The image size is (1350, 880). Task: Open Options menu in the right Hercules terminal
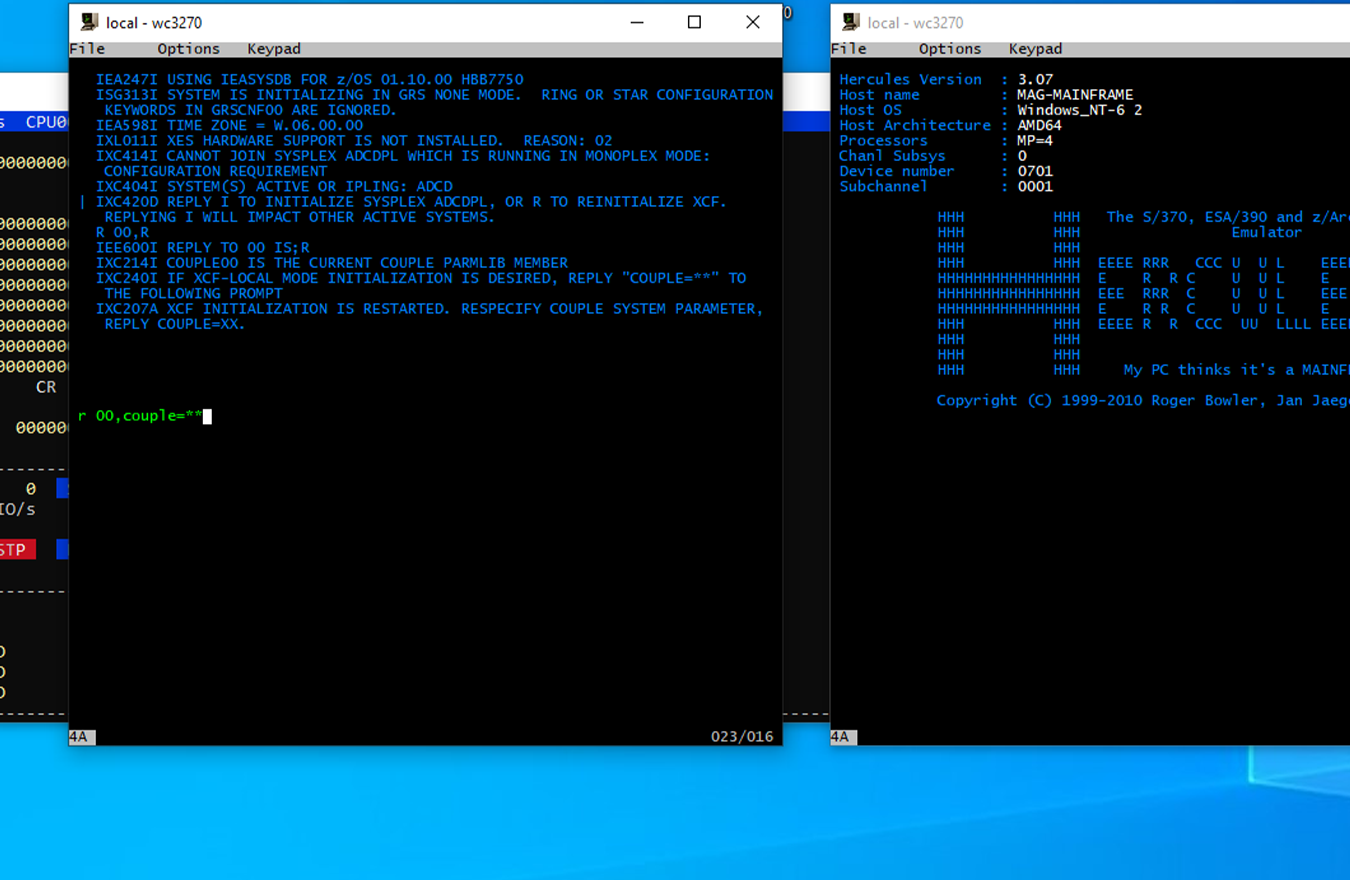click(x=950, y=49)
